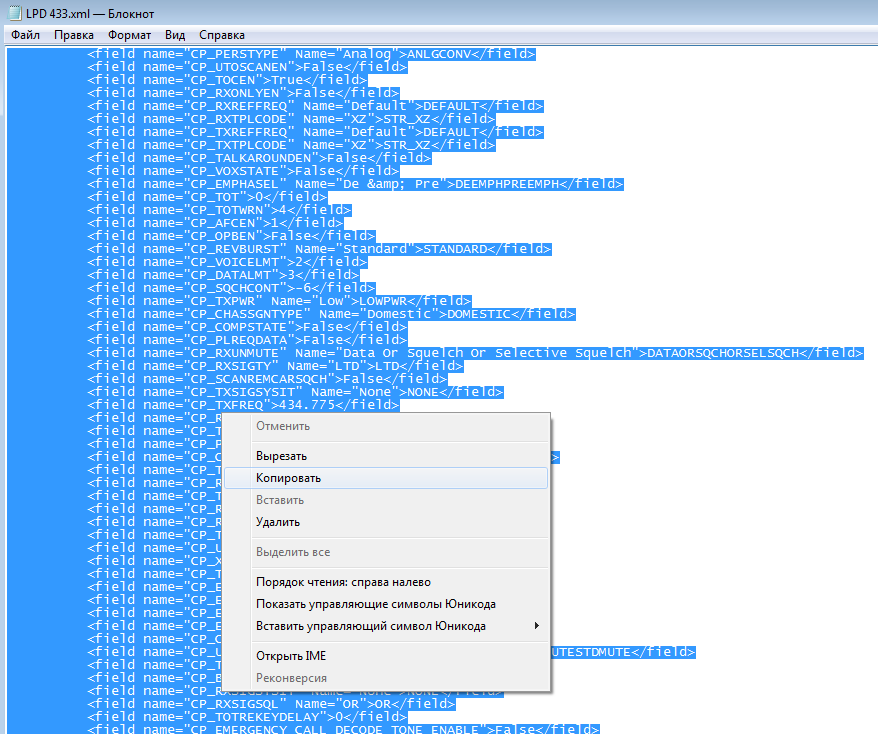Open the Формат menu

click(x=129, y=35)
